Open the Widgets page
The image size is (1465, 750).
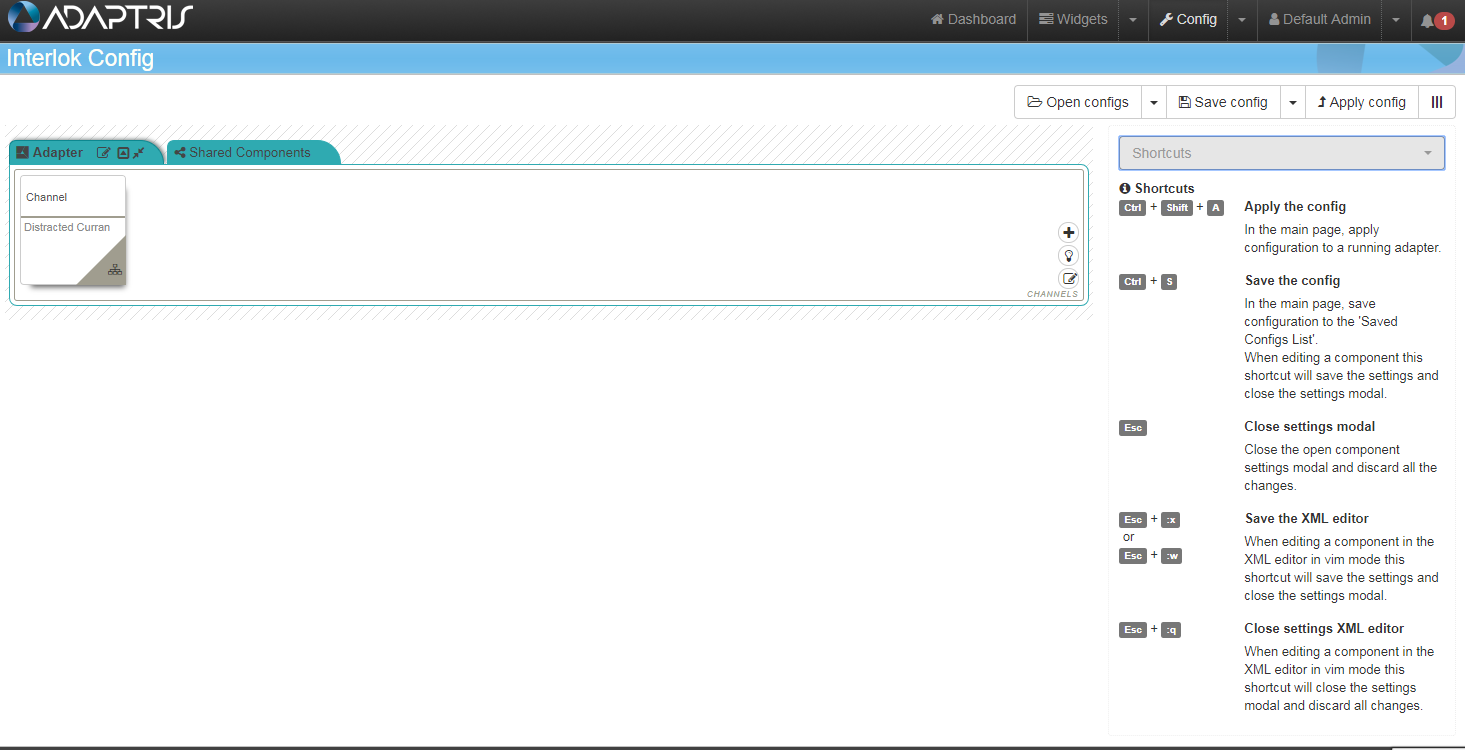coord(1074,20)
